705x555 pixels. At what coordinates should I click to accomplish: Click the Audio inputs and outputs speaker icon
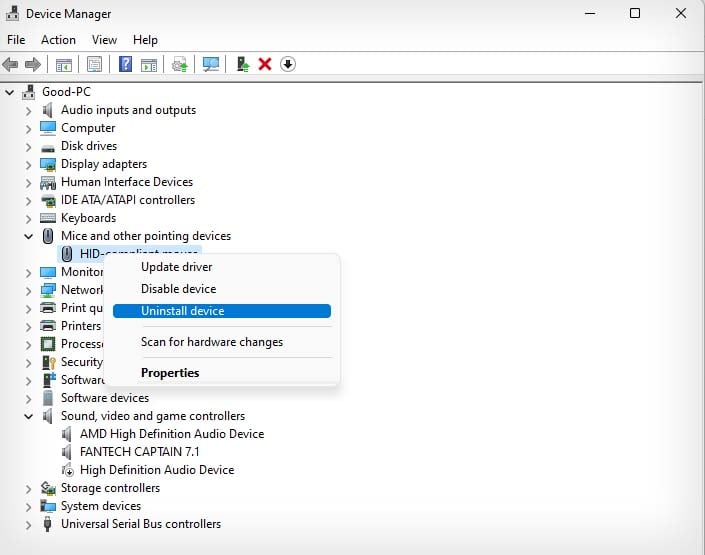(x=48, y=110)
